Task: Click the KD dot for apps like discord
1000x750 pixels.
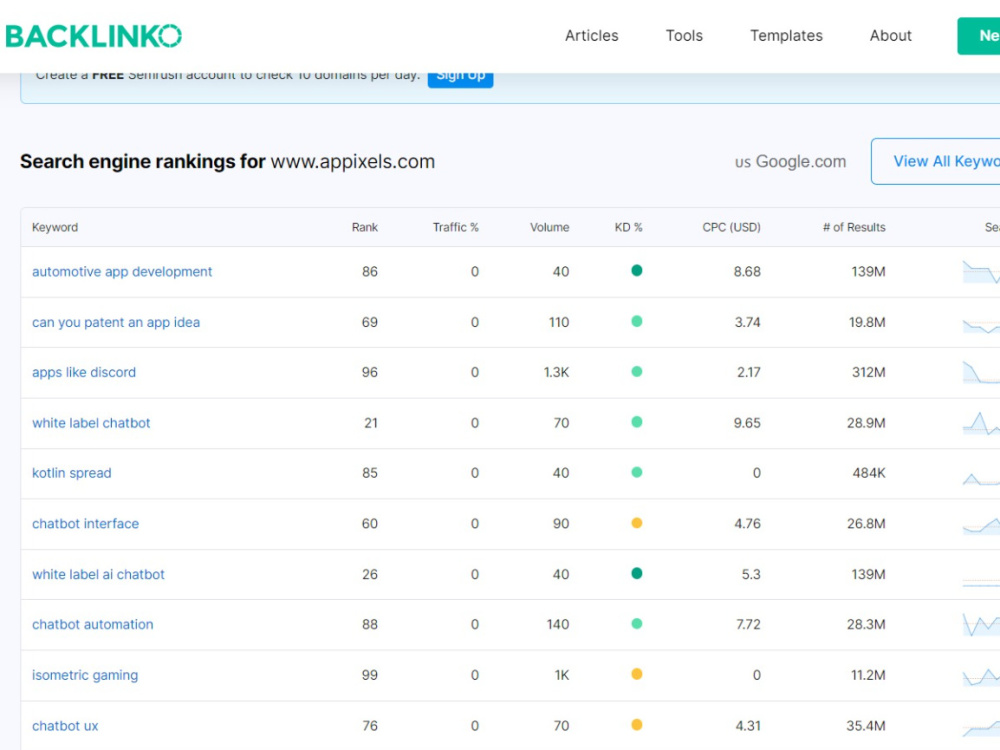Action: click(x=636, y=371)
